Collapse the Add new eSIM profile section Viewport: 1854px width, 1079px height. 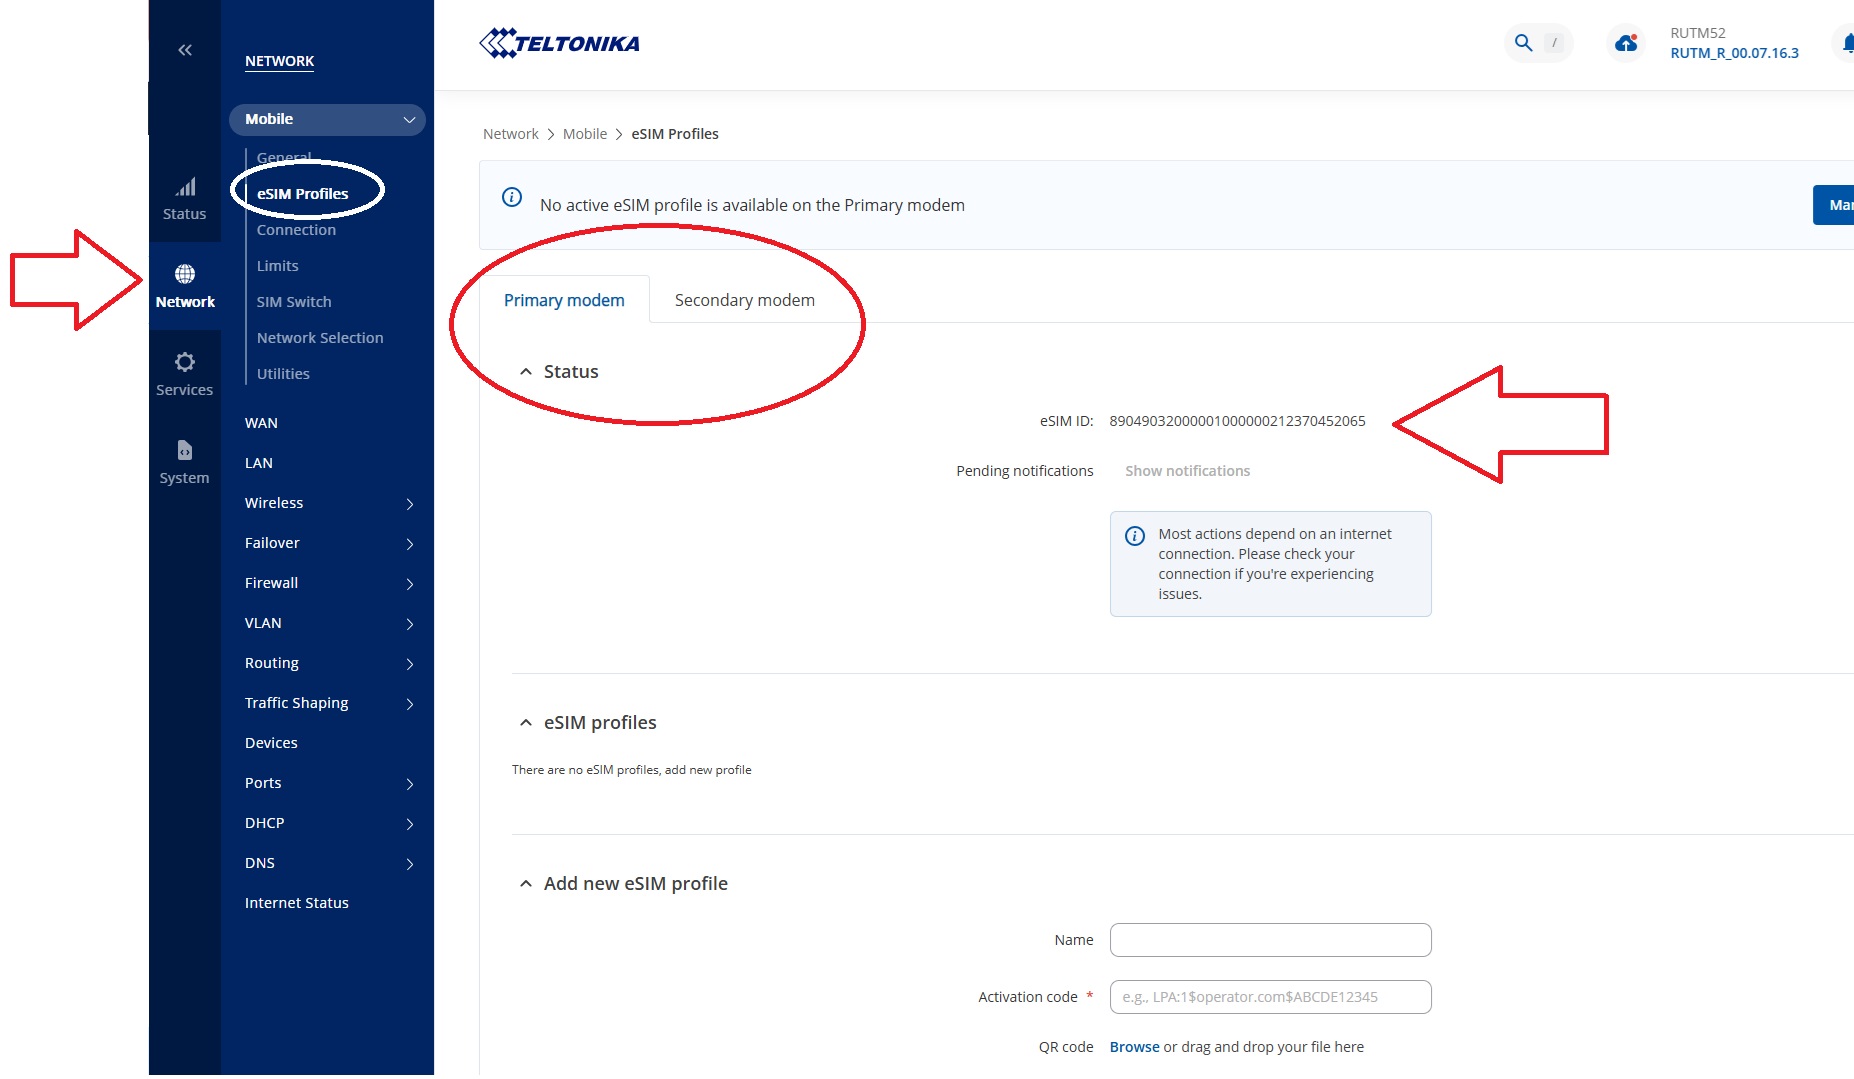click(527, 883)
